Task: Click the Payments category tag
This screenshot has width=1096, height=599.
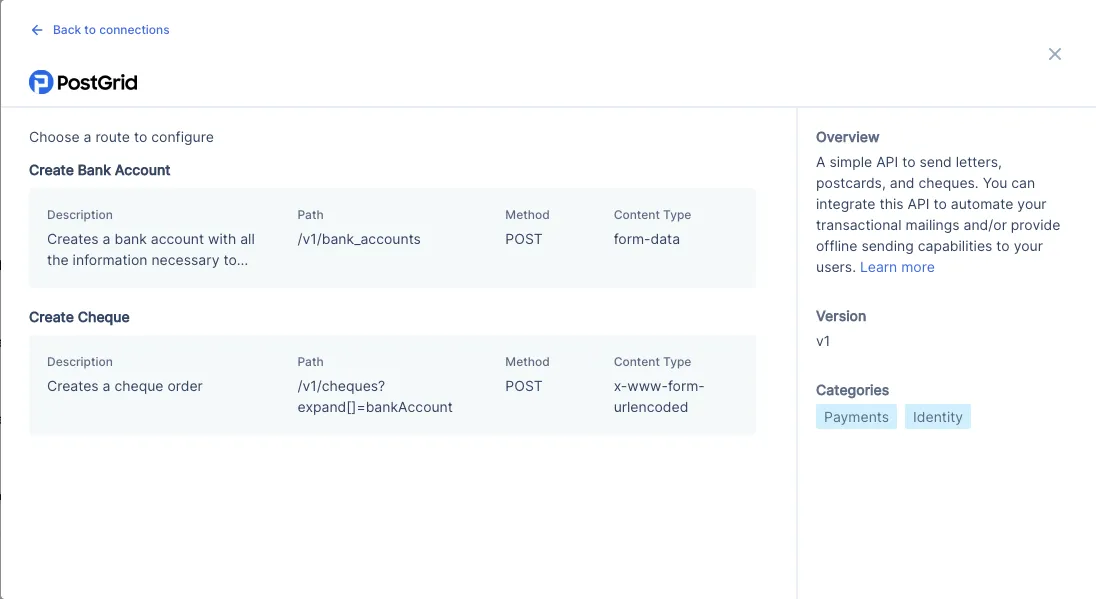Action: coord(856,416)
